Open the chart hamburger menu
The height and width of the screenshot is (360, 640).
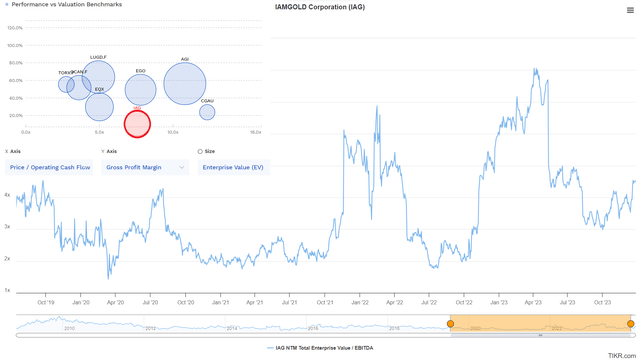[x=630, y=10]
